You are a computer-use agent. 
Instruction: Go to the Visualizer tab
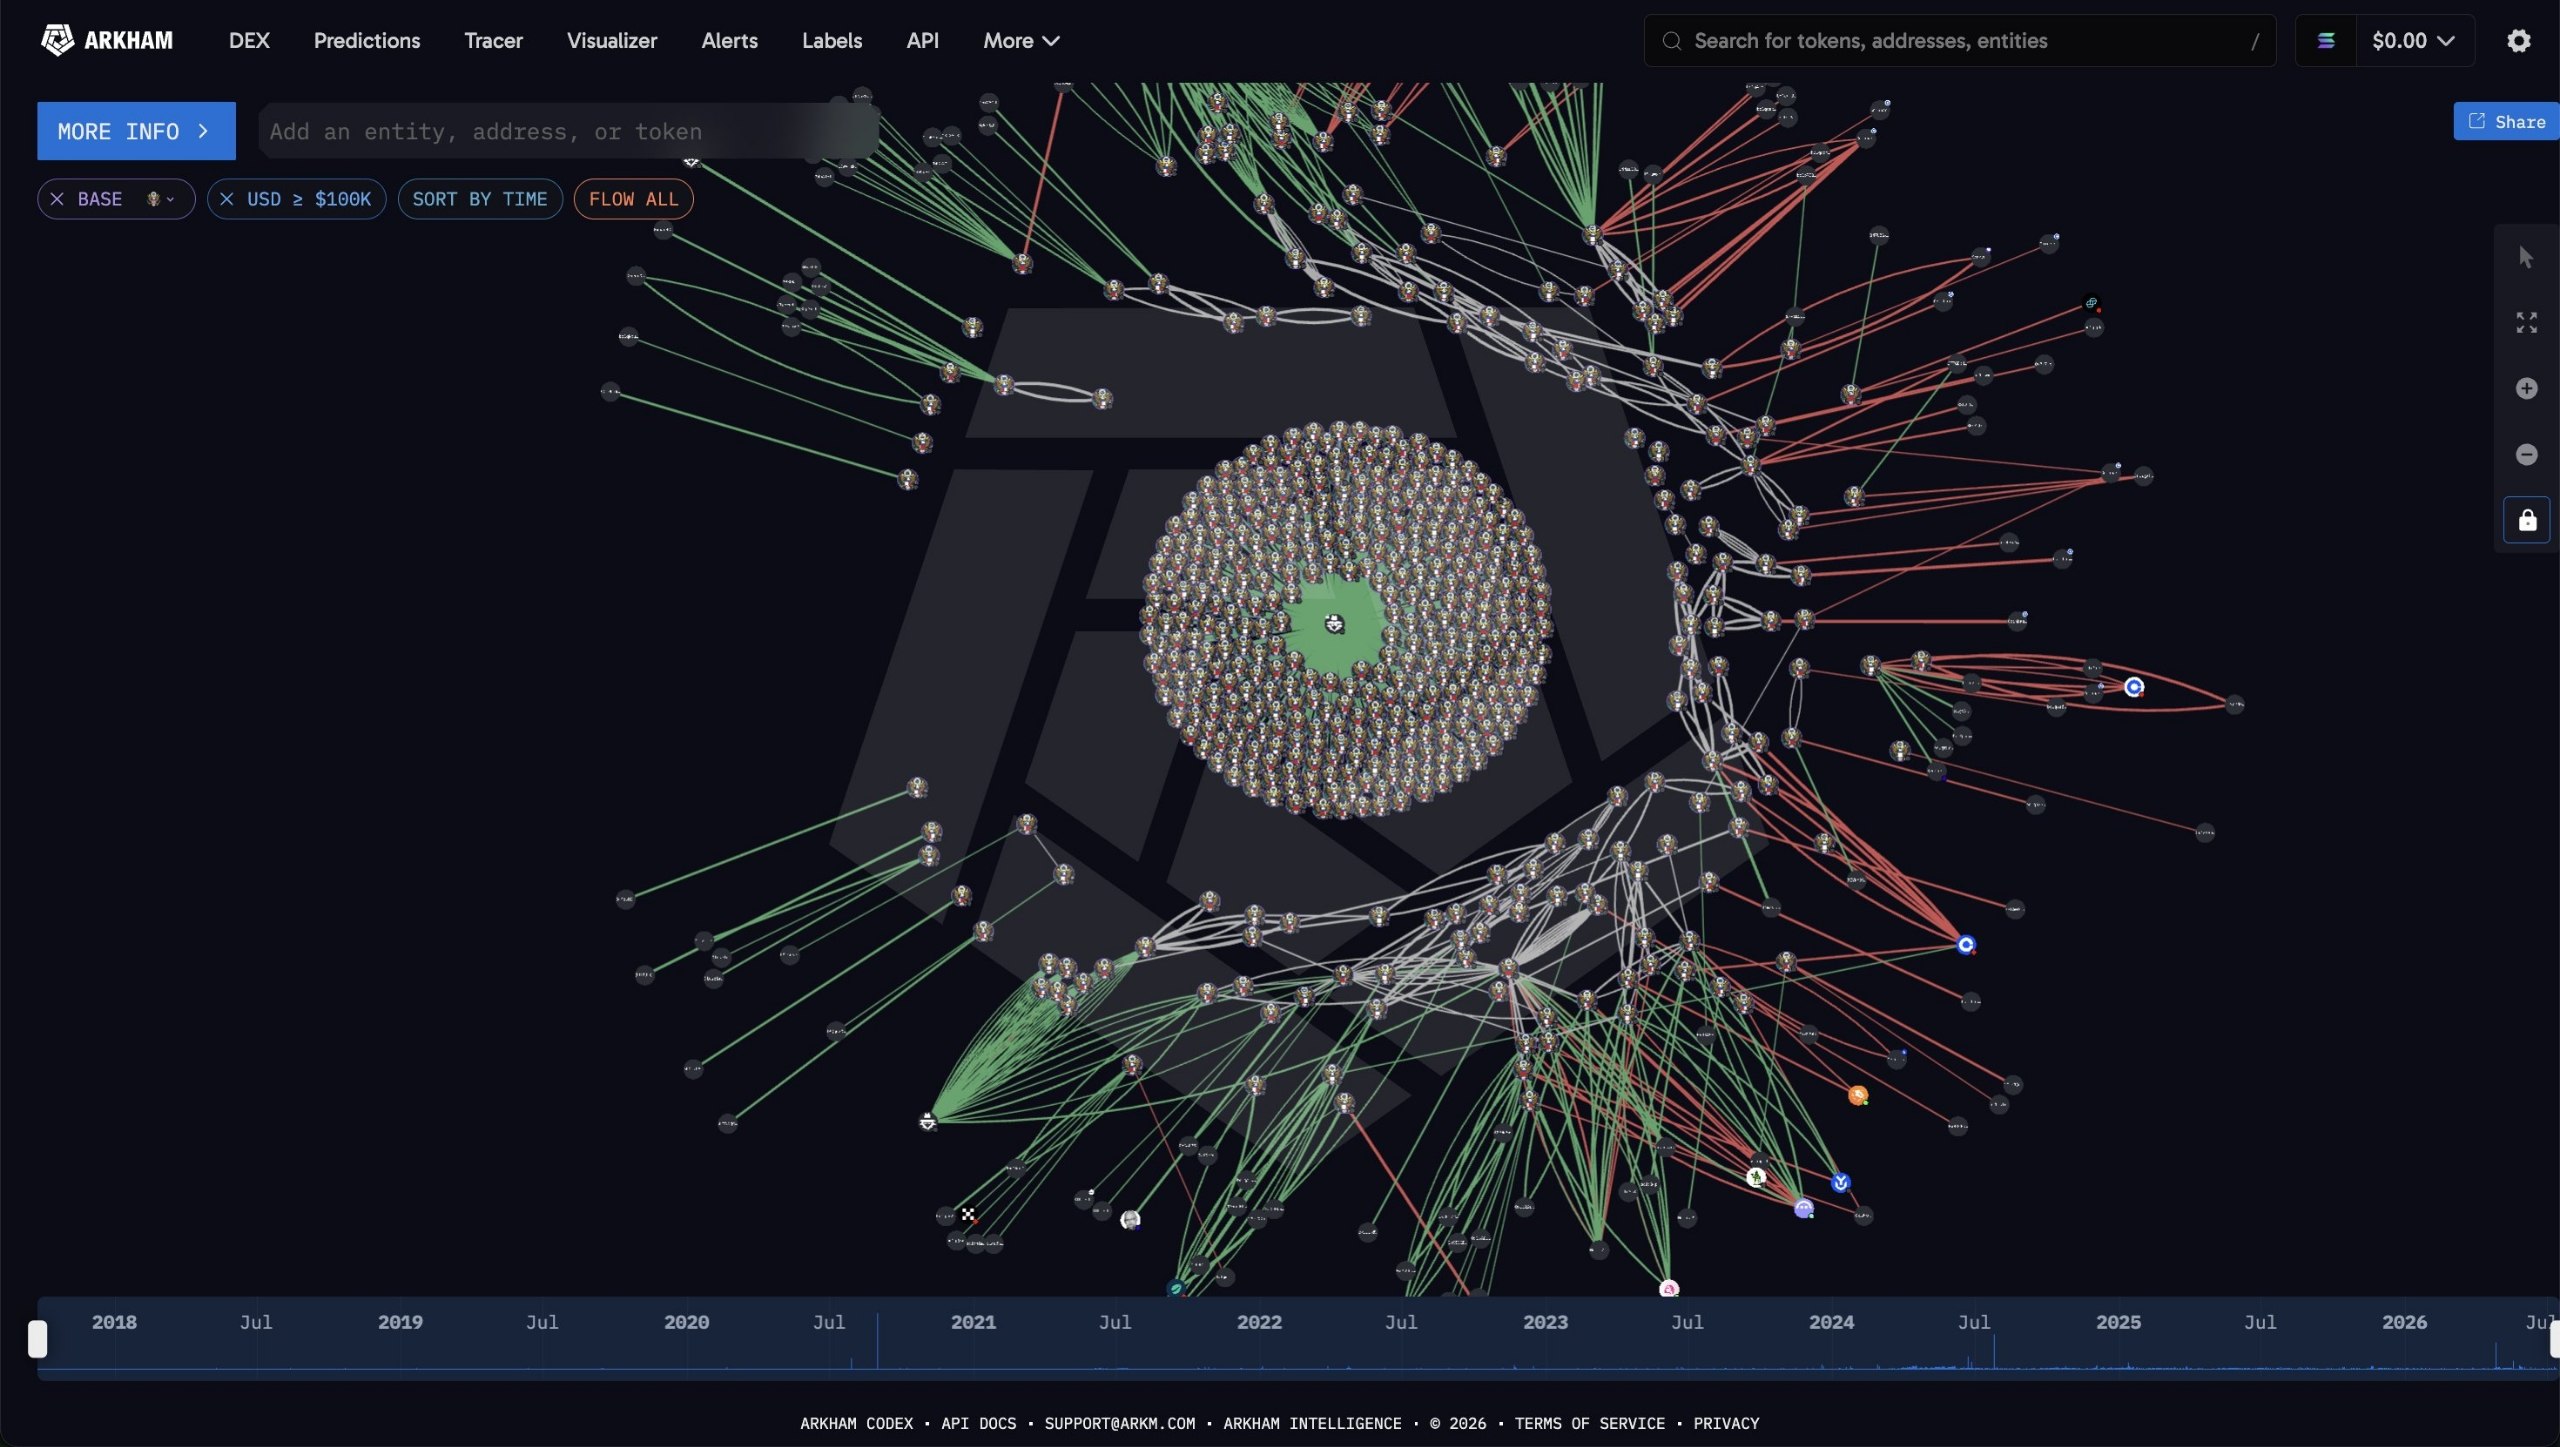point(612,41)
